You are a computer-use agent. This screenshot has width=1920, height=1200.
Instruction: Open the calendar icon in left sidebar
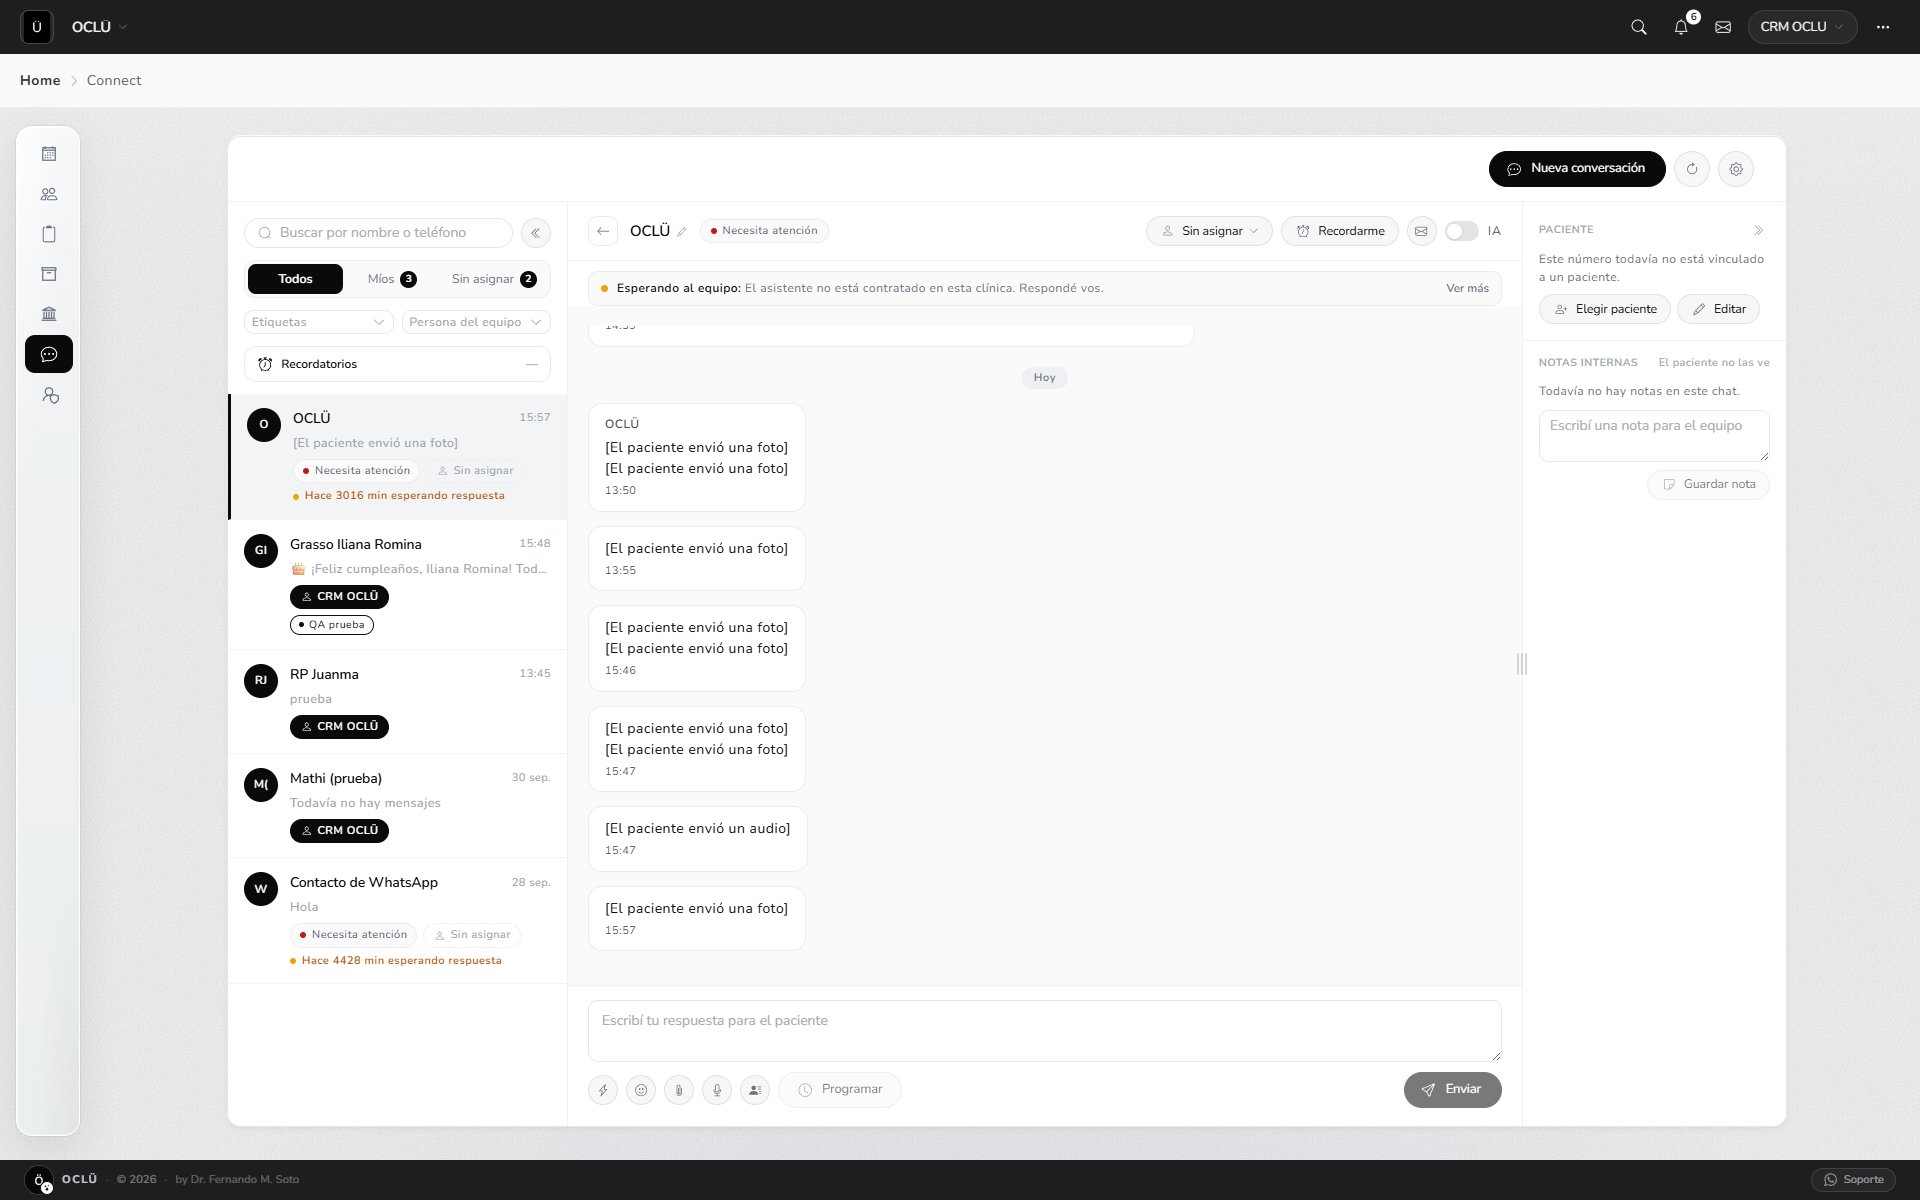[x=49, y=154]
